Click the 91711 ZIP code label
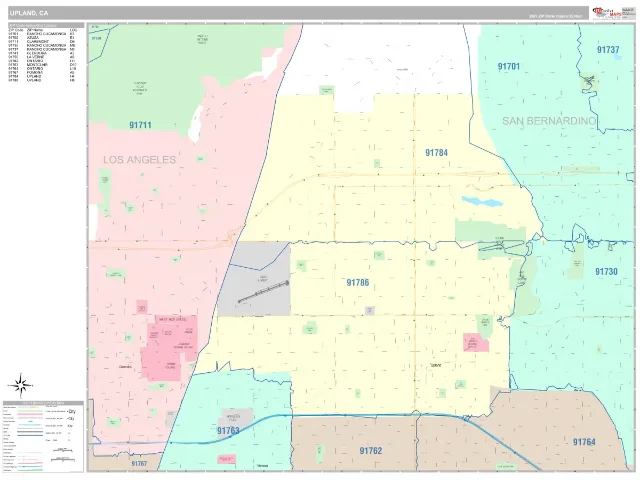Viewport: 640px width, 480px height. coord(140,125)
